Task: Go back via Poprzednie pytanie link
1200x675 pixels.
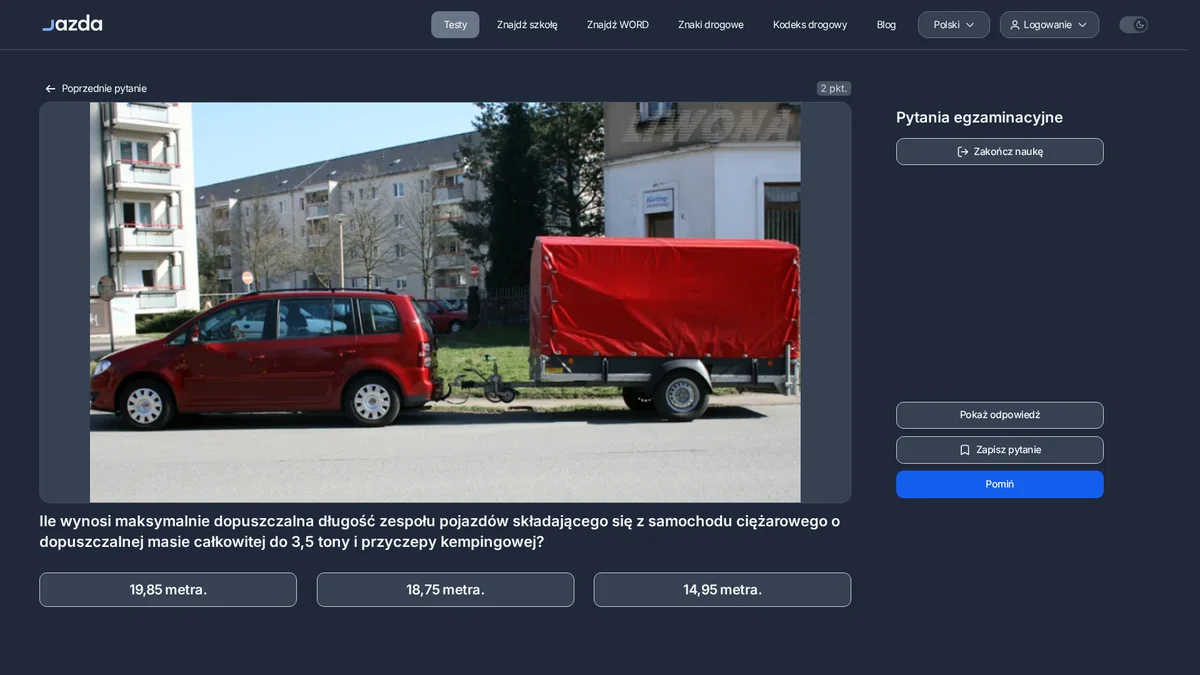Action: point(96,88)
